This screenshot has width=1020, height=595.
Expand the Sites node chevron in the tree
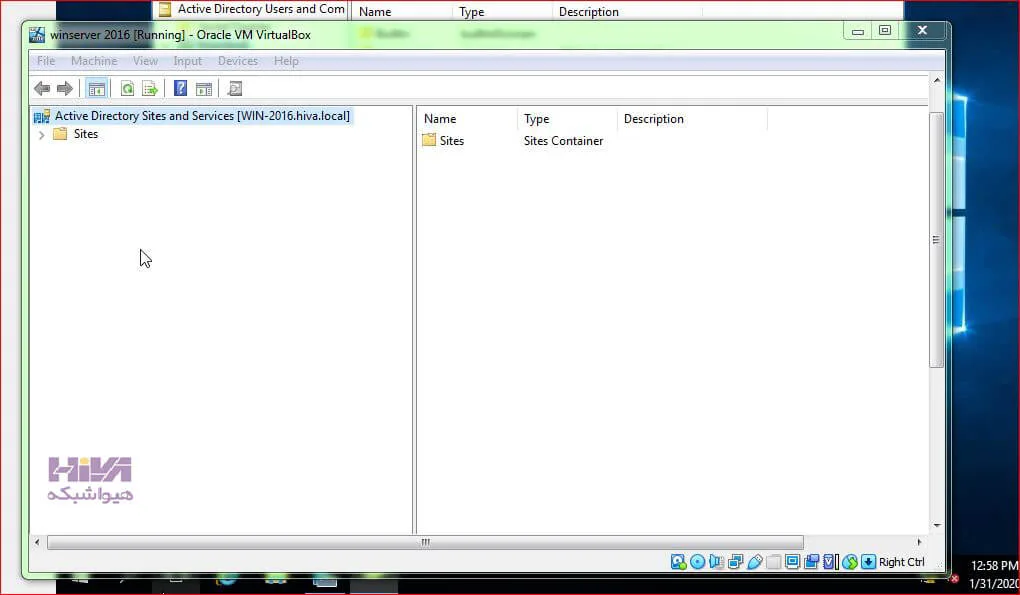(x=42, y=135)
